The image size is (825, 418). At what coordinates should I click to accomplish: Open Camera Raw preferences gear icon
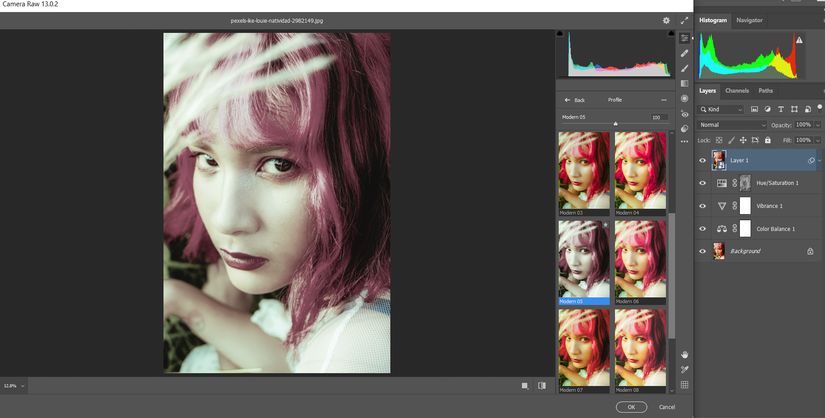point(666,20)
